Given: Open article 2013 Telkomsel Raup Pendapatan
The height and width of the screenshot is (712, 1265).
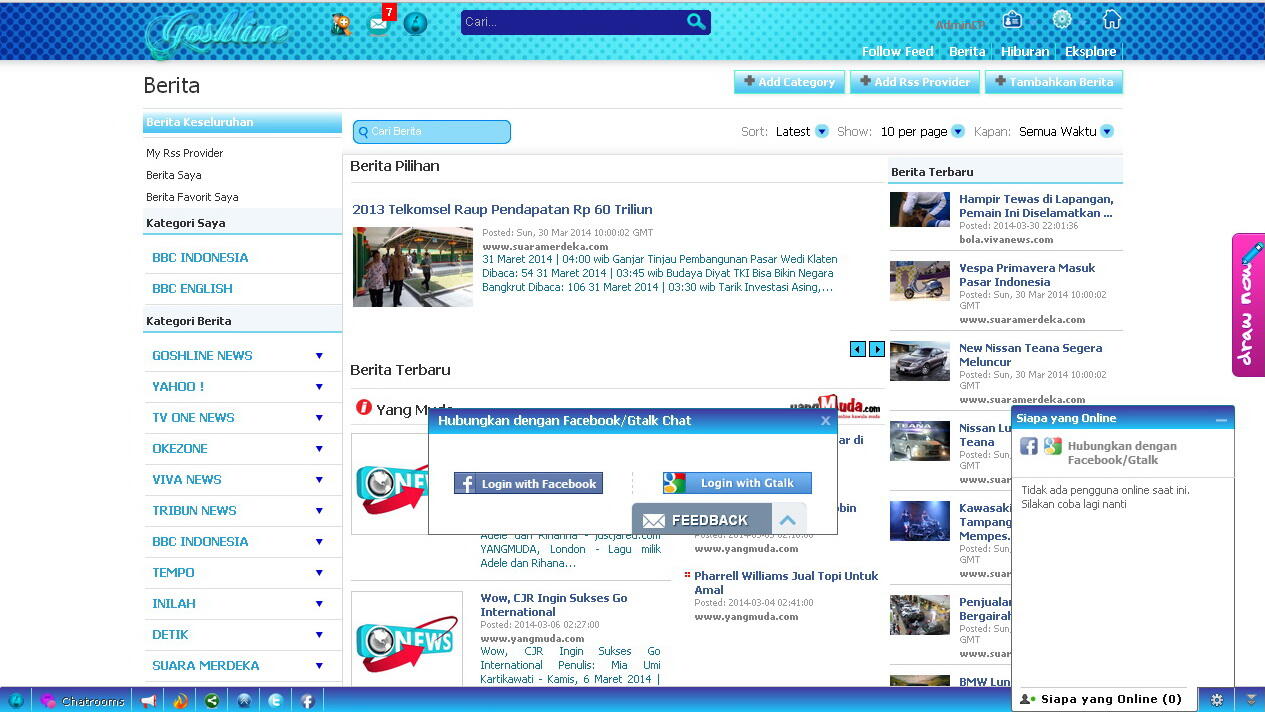Looking at the screenshot, I should (x=502, y=209).
